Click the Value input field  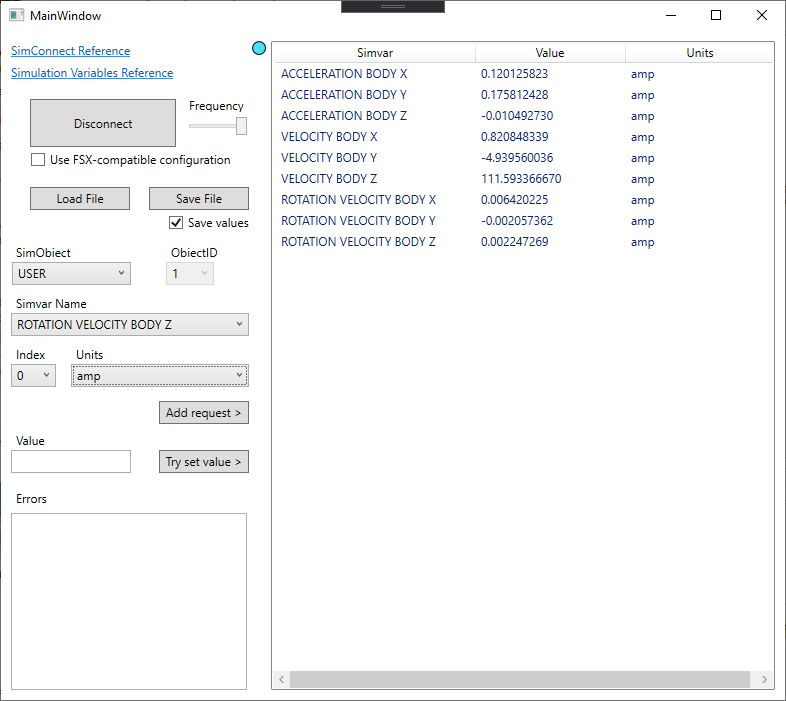coord(71,461)
